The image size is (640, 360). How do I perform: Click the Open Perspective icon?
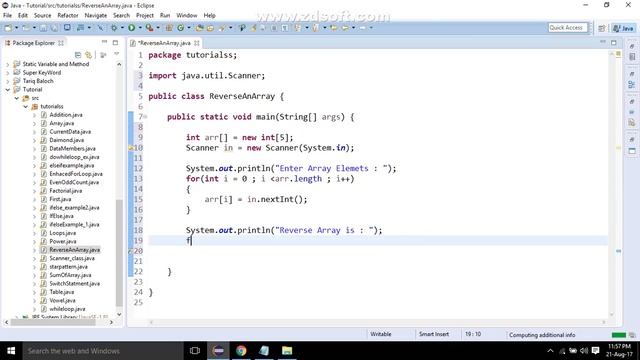click(x=602, y=28)
